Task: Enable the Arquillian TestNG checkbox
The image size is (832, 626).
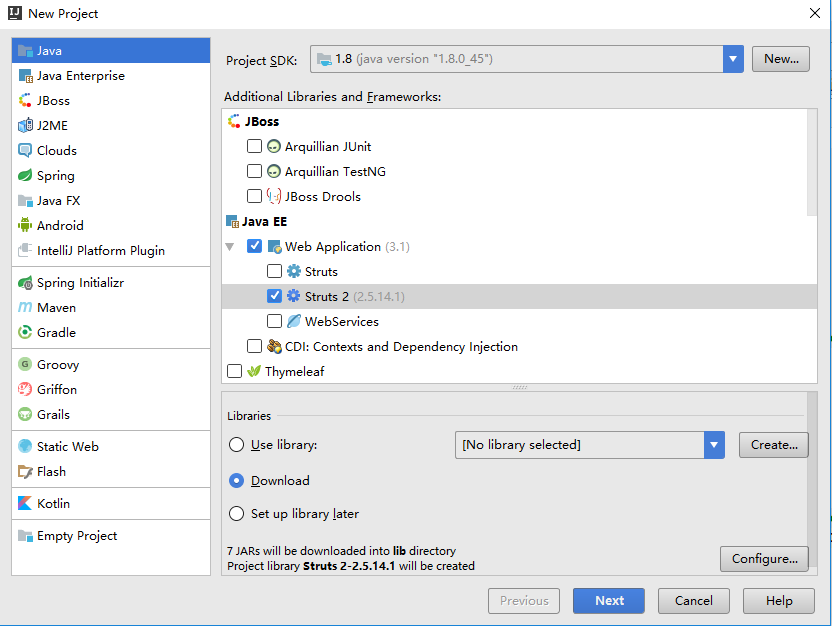Action: 254,171
